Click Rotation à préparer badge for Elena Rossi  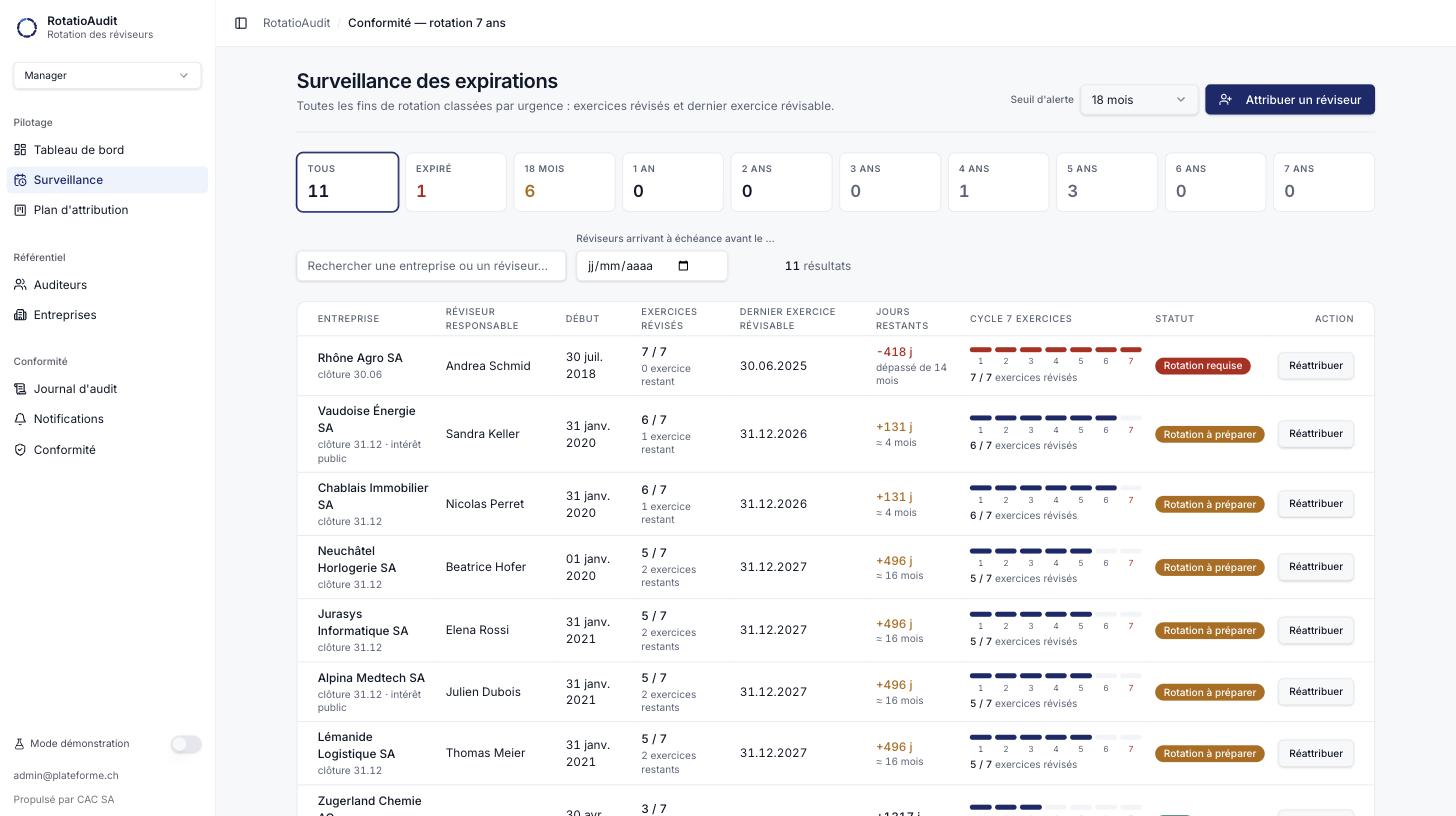pos(1210,631)
